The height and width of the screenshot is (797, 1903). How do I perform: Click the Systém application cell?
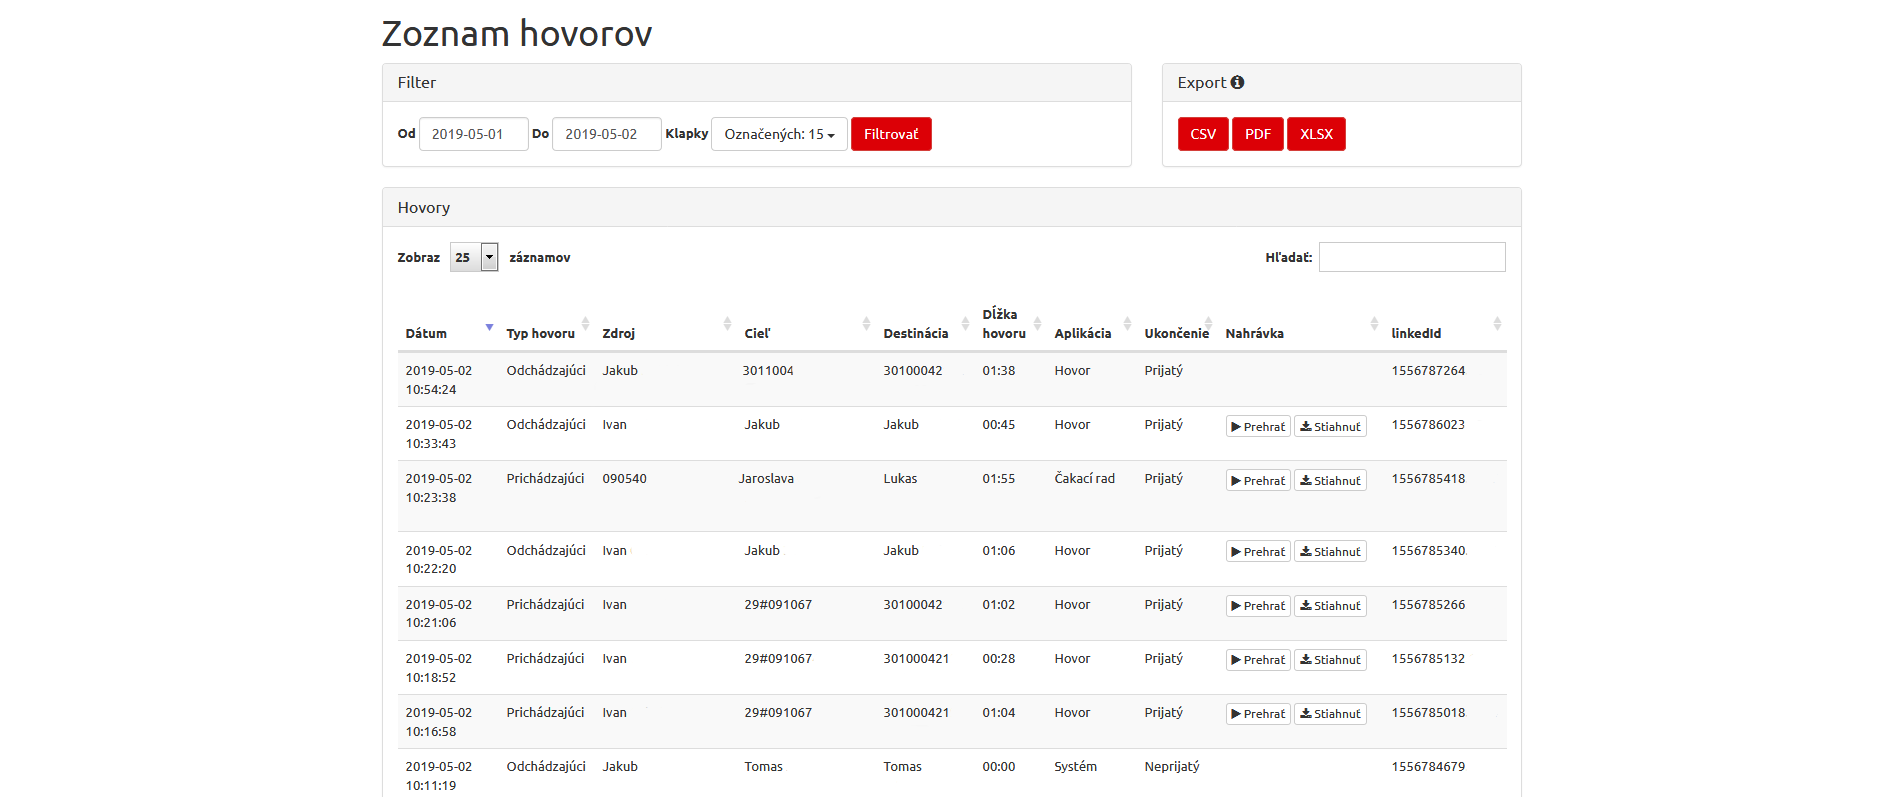coord(1075,767)
